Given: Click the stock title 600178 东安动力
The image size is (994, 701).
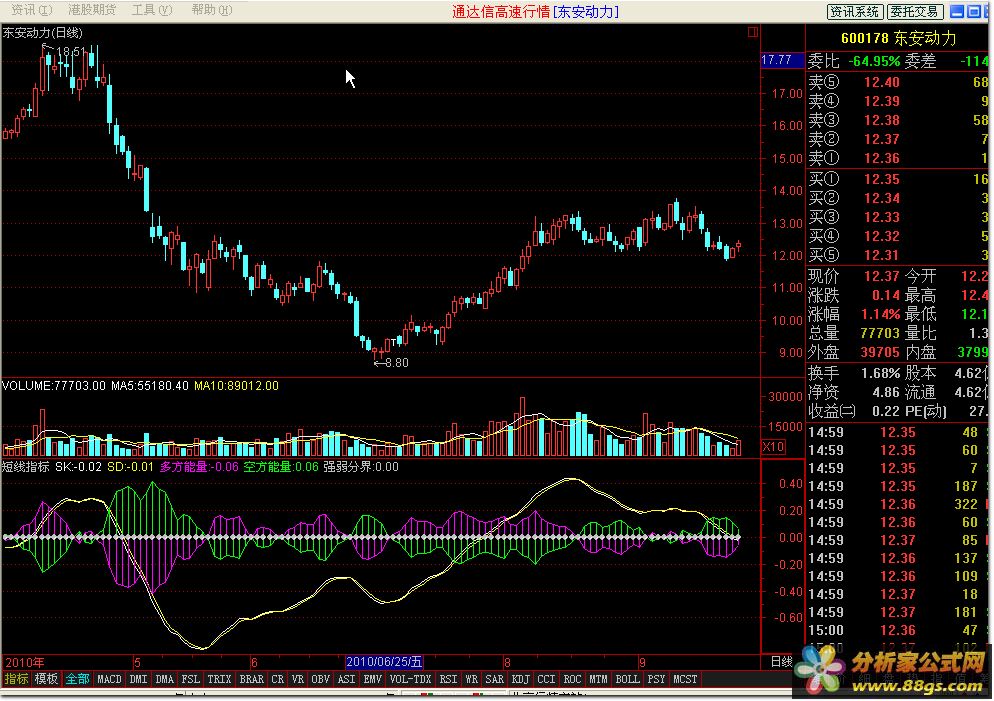Looking at the screenshot, I should pos(898,38).
